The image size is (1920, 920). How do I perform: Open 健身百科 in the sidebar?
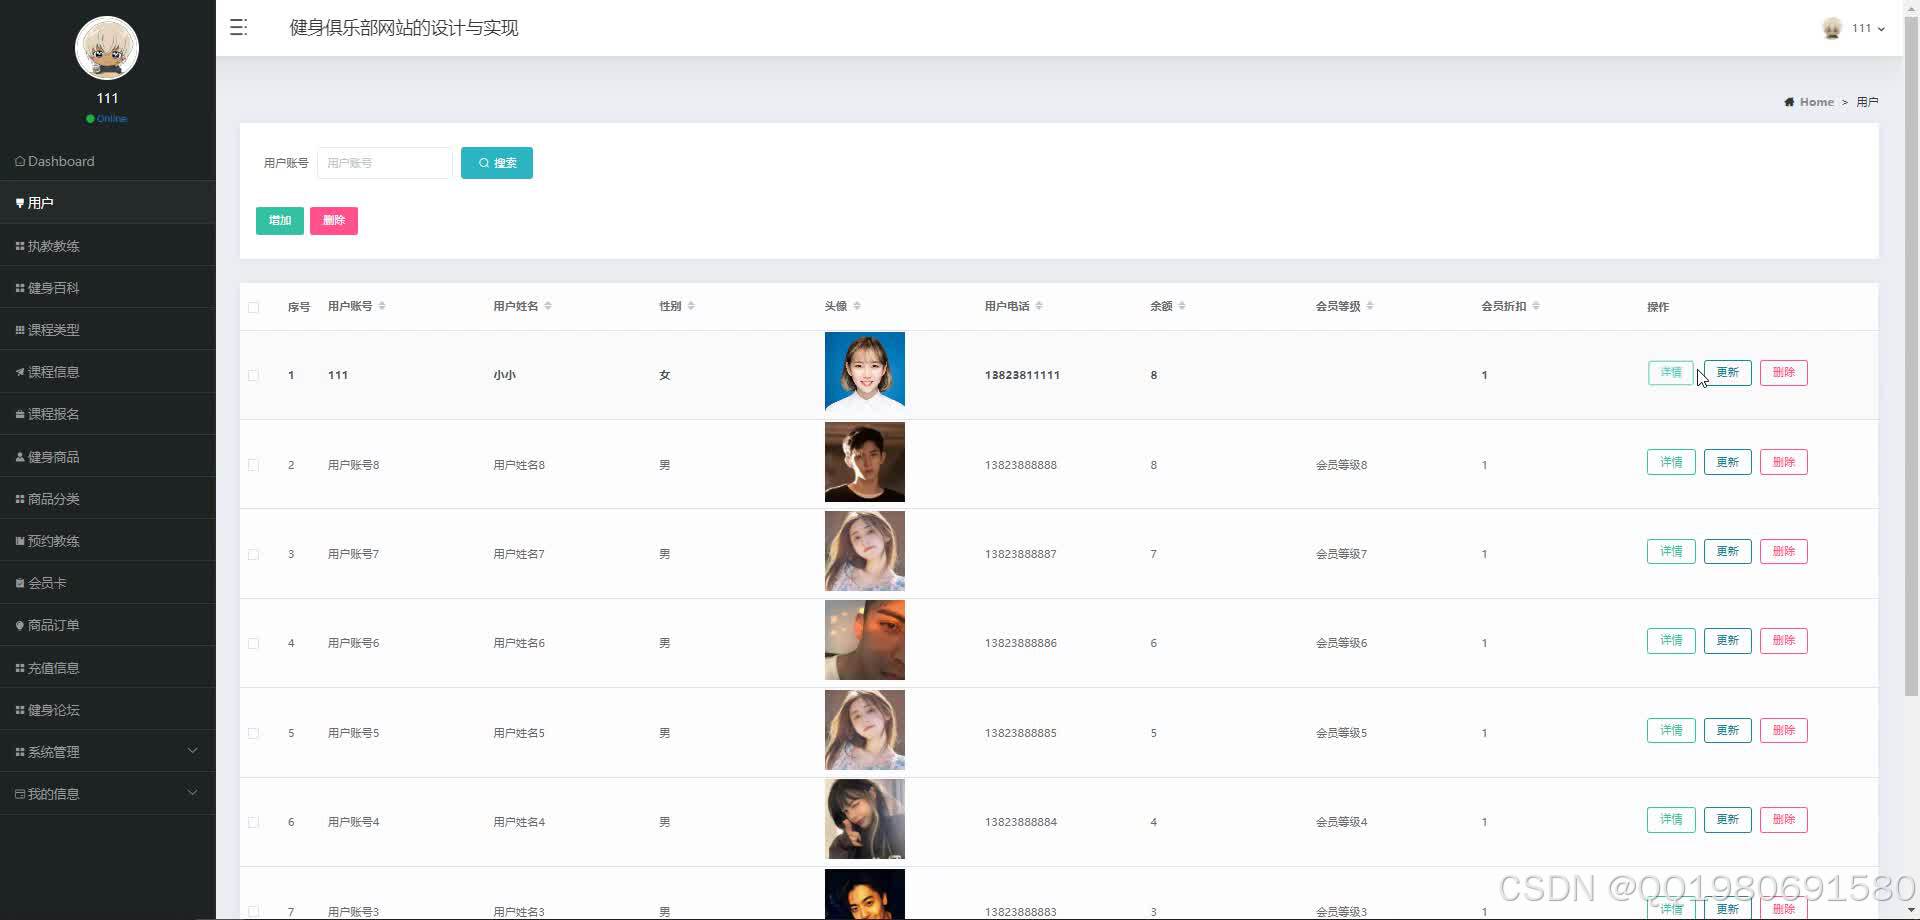107,288
